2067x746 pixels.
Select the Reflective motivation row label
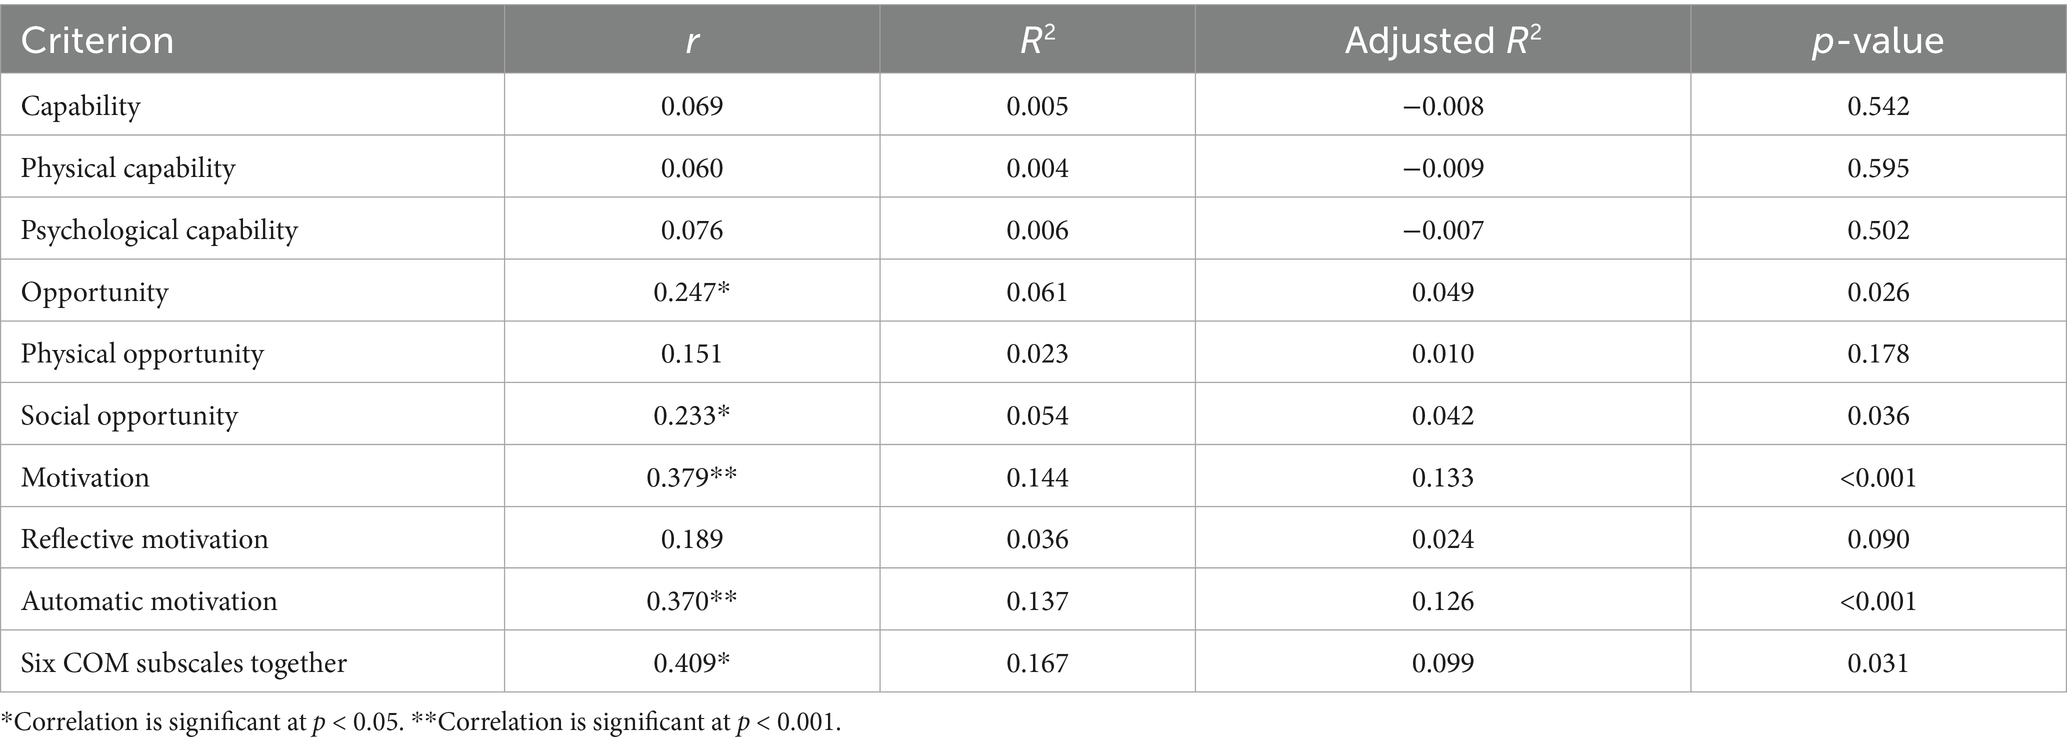(x=144, y=540)
